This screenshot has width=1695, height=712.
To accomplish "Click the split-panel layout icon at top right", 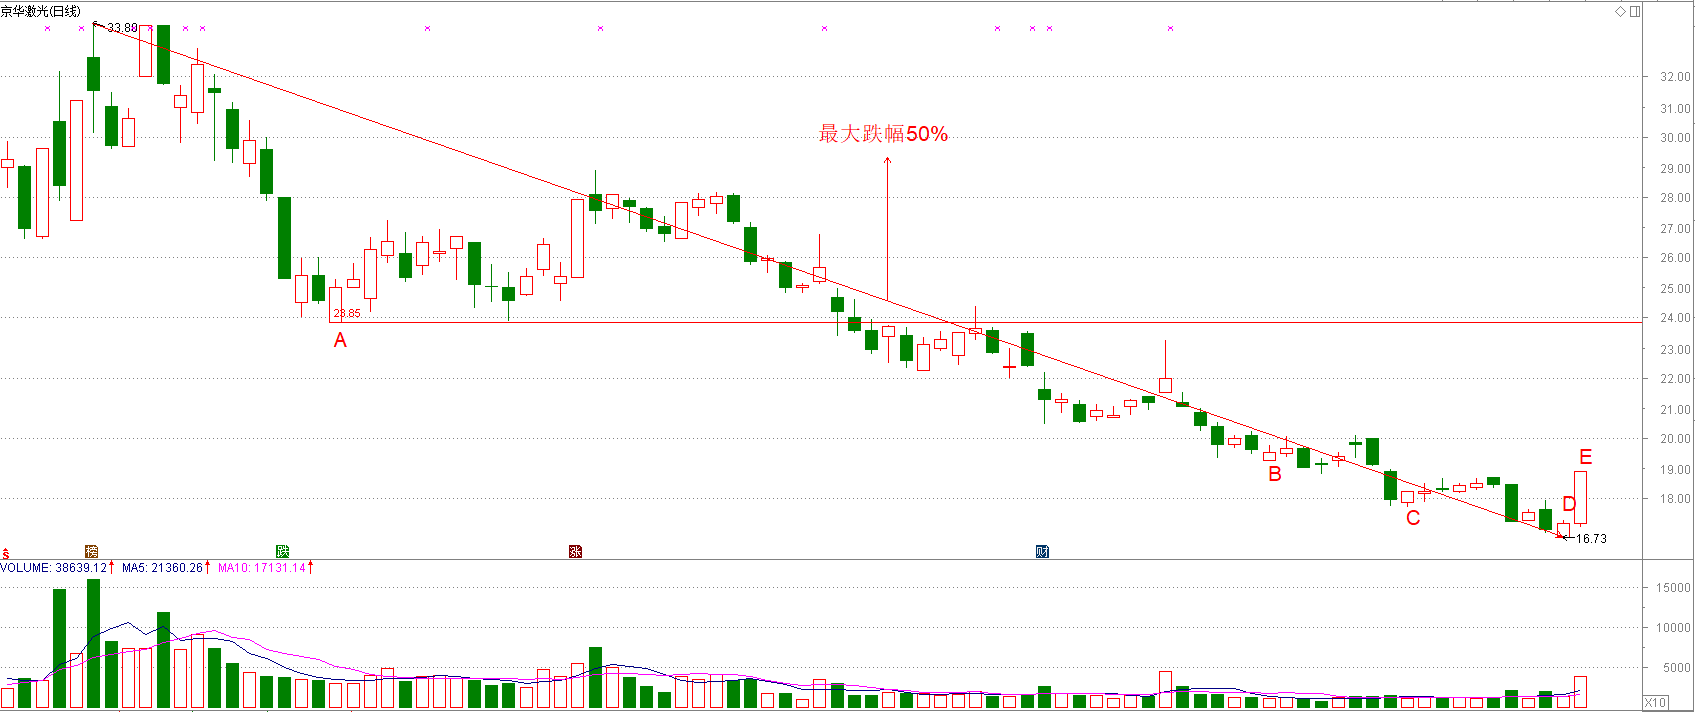I will (1635, 11).
